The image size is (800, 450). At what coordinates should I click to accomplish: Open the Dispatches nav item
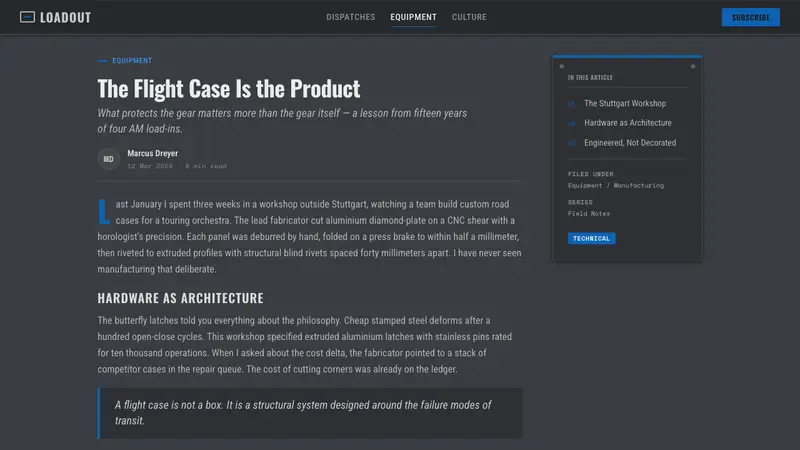pos(351,17)
